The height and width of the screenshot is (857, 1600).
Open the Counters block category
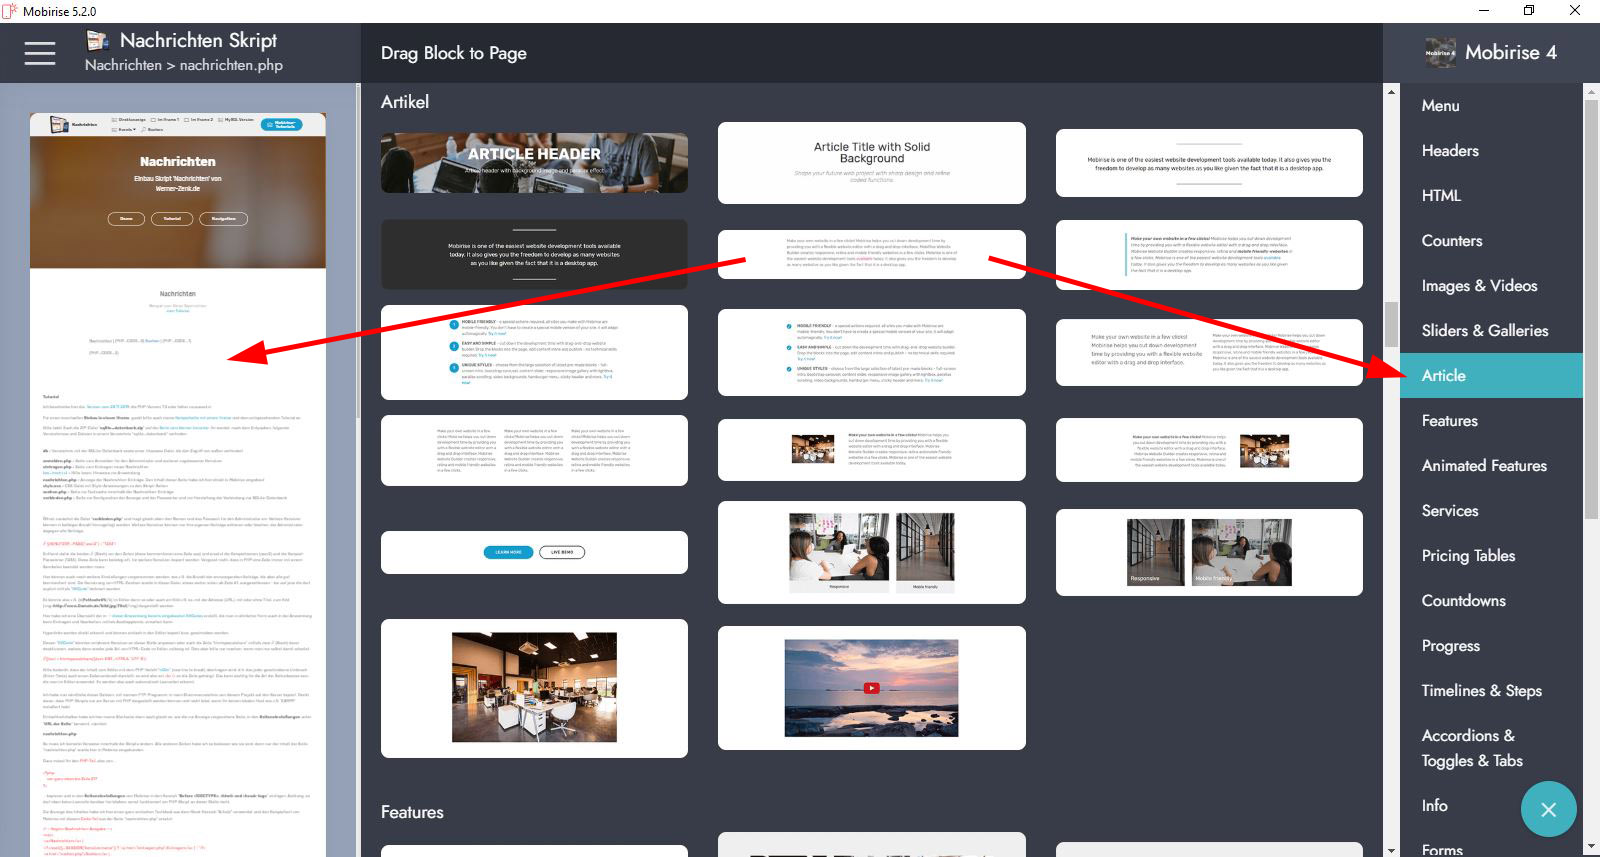pos(1452,240)
